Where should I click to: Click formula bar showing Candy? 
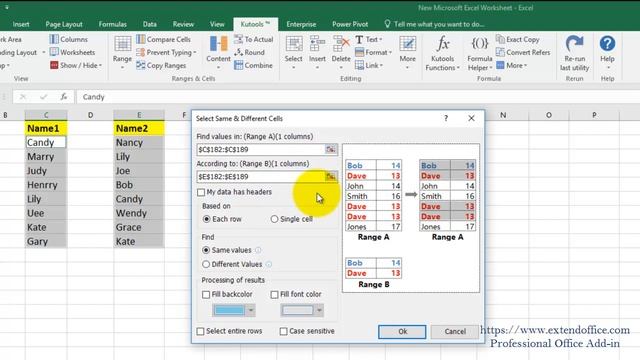click(359, 97)
